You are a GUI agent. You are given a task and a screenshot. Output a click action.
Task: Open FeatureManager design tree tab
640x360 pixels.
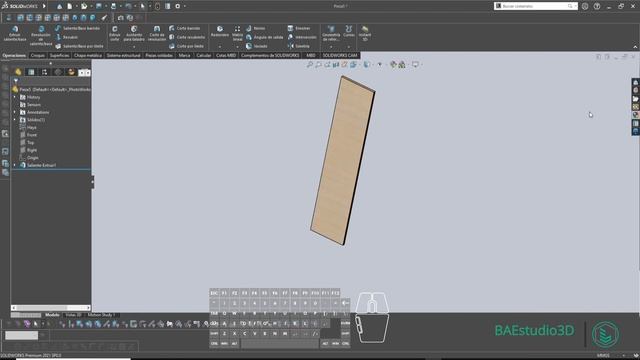pos(18,72)
